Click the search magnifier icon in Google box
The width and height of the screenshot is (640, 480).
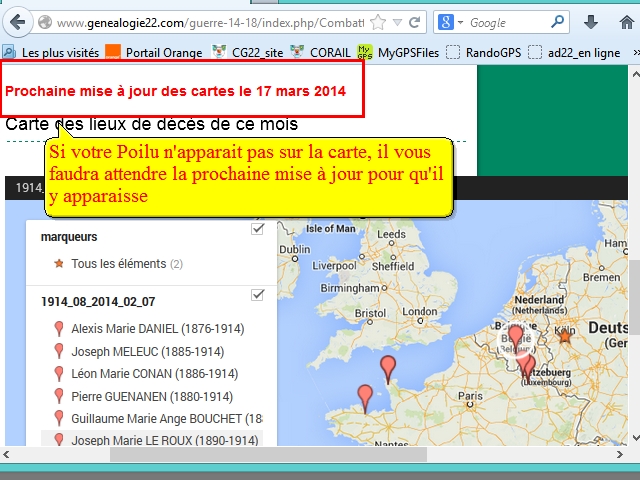[x=558, y=22]
